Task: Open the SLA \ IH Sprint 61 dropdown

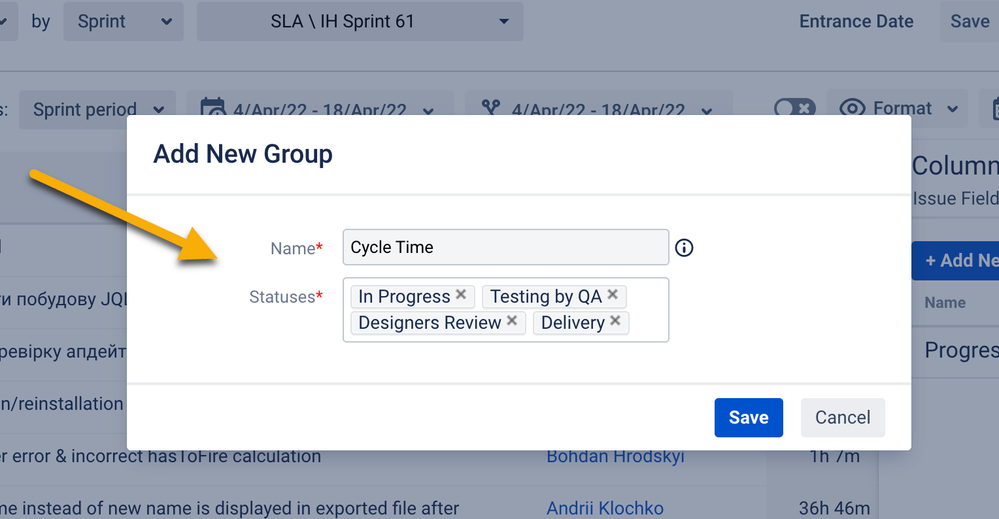Action: click(360, 22)
